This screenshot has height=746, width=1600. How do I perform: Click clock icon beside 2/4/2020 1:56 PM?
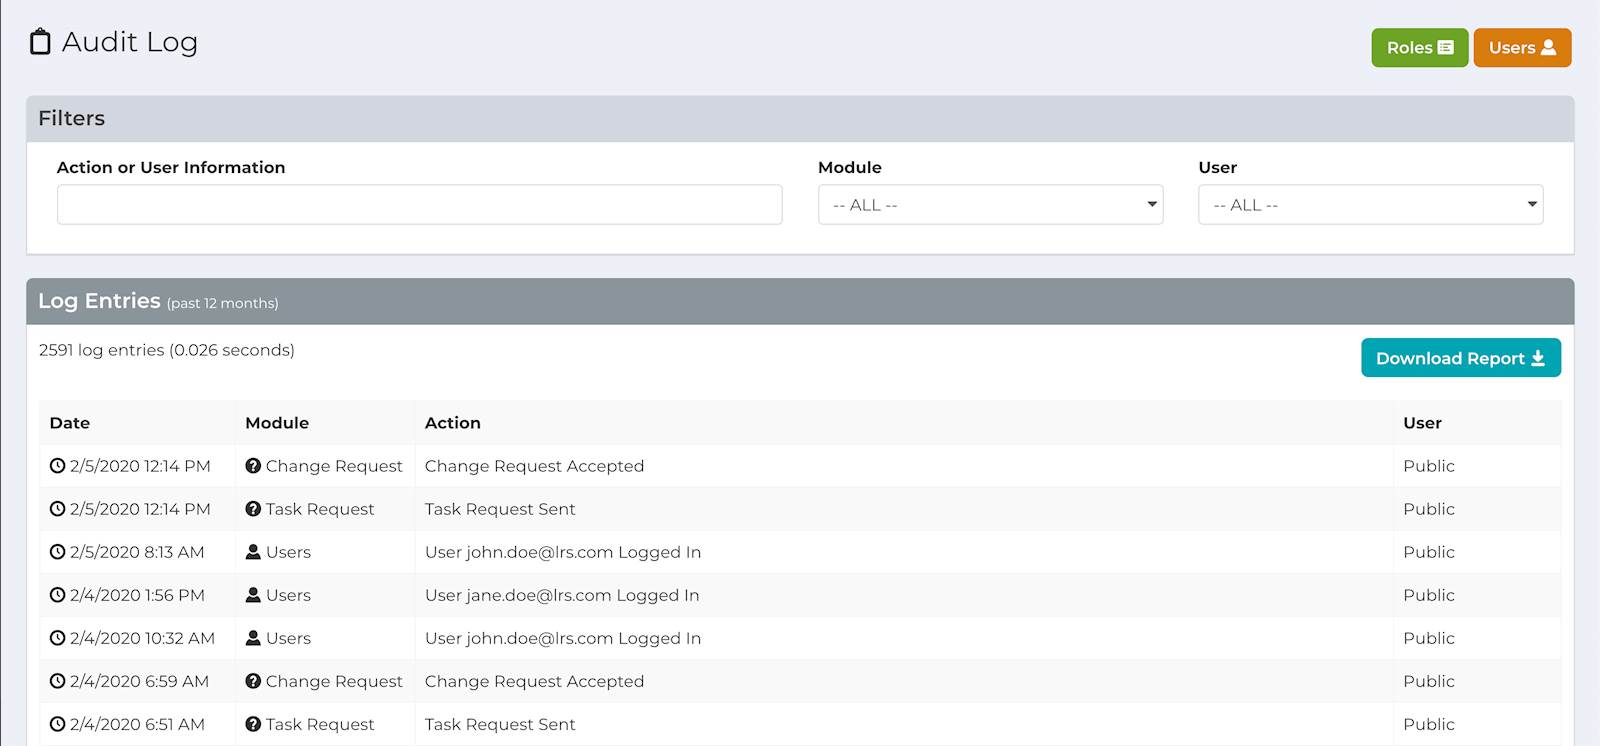(58, 595)
